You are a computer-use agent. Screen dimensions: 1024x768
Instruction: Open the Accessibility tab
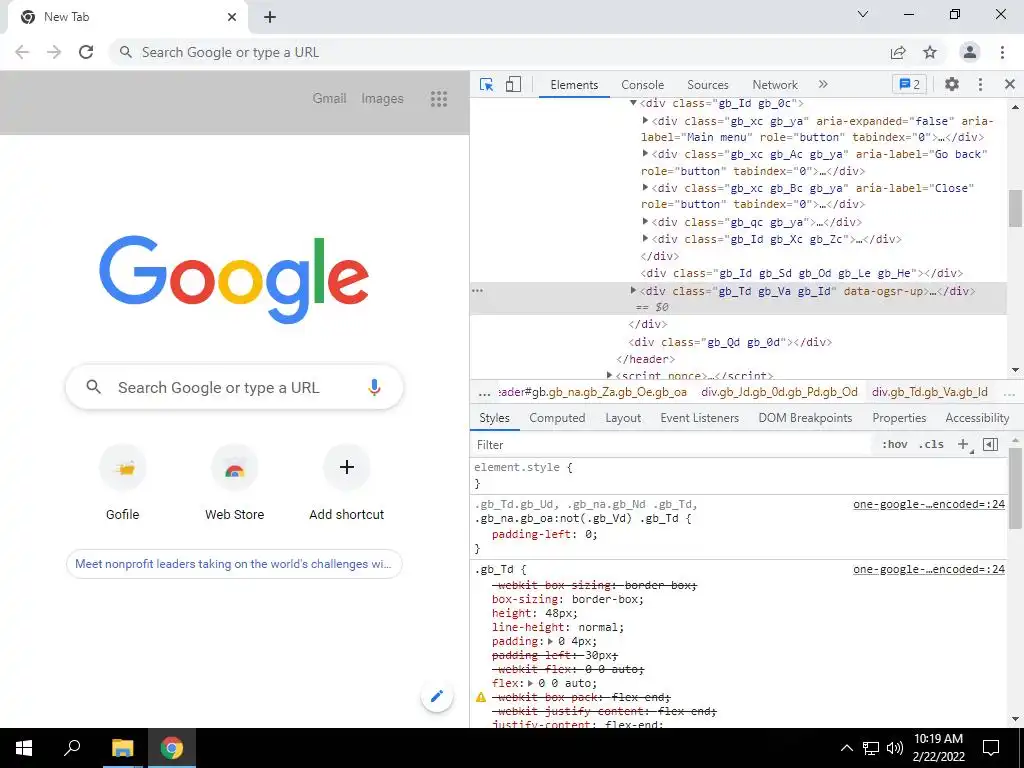[x=977, y=418]
